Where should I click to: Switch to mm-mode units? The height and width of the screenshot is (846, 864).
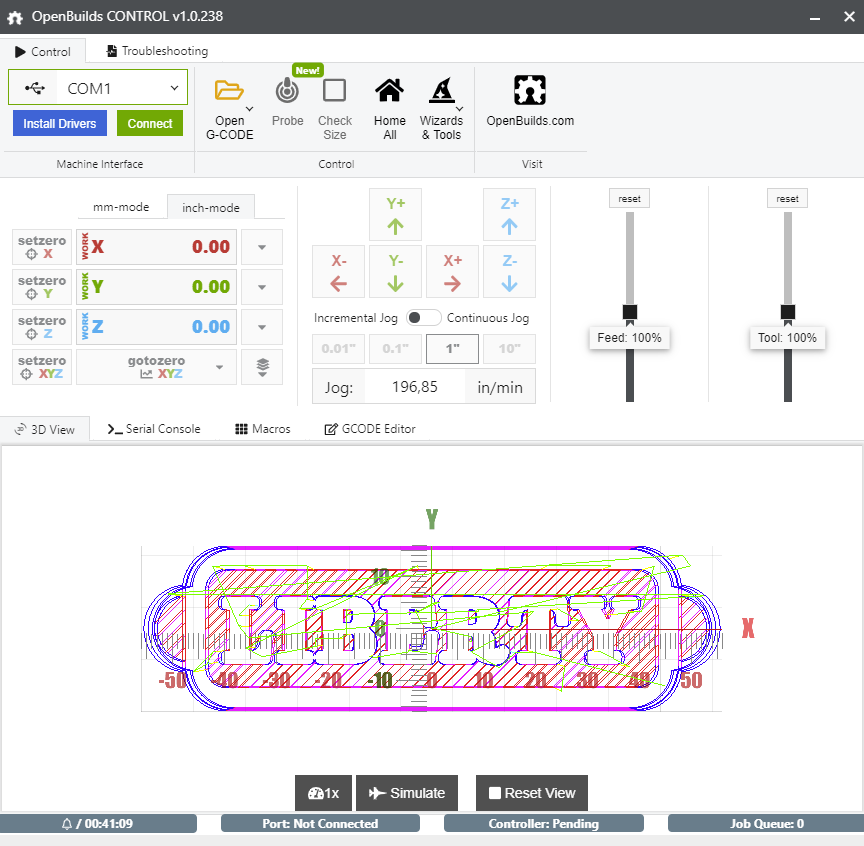[121, 207]
